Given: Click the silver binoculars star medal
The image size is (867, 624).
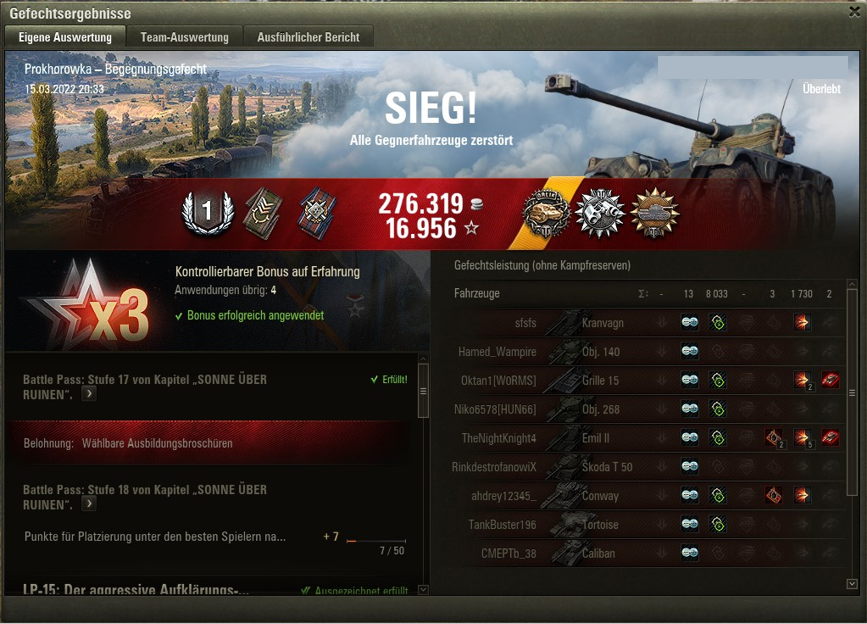Looking at the screenshot, I should (600, 213).
